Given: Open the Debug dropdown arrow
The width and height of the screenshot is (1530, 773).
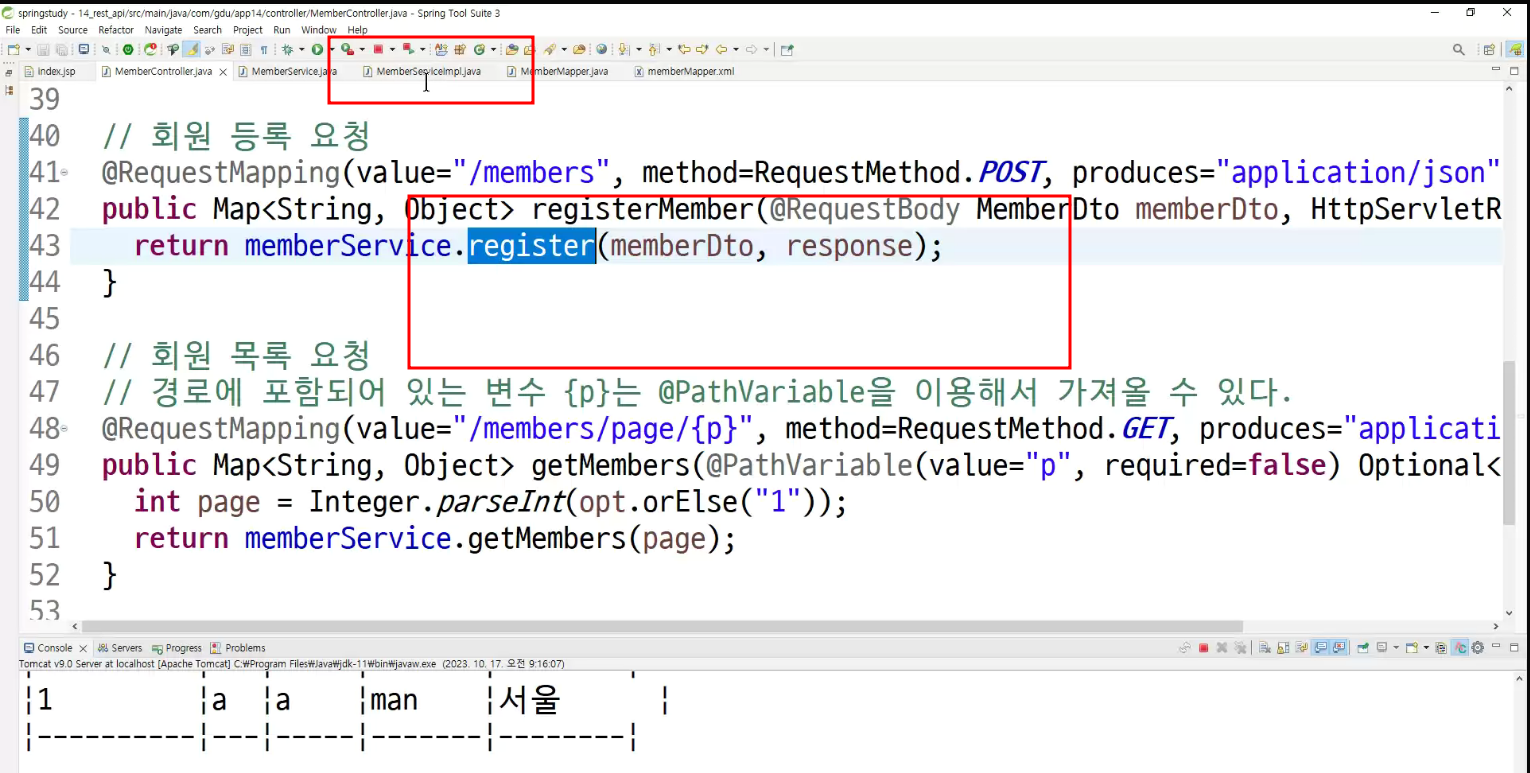Looking at the screenshot, I should (302, 49).
